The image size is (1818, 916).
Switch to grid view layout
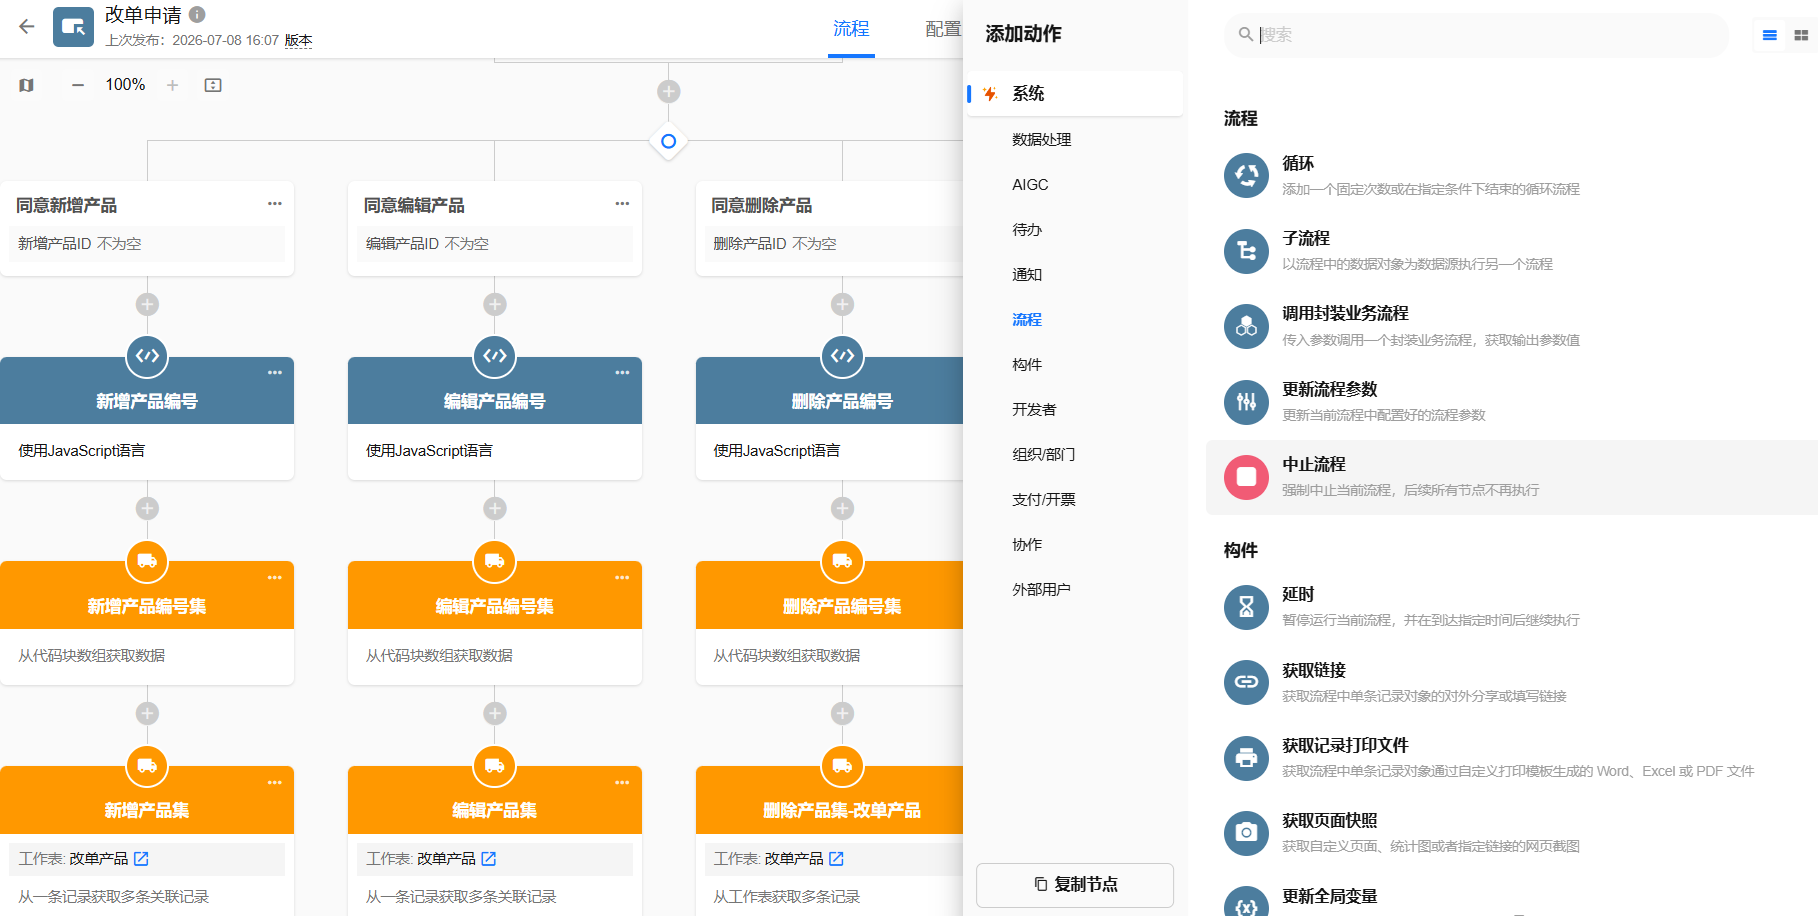pyautogui.click(x=1801, y=35)
